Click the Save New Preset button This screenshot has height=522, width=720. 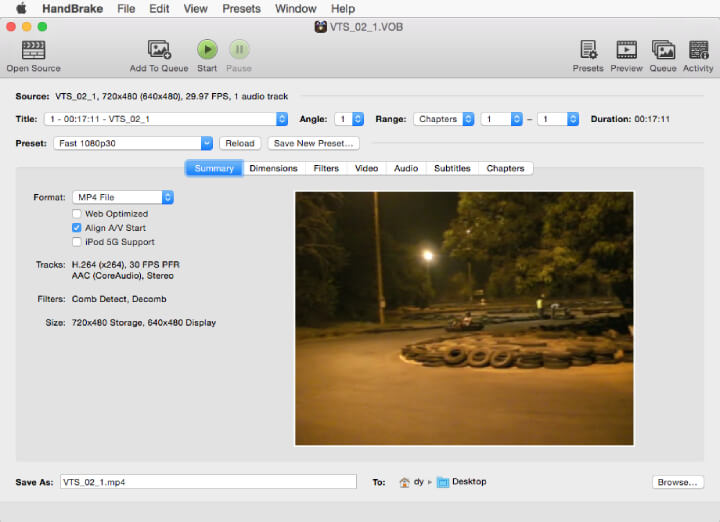tap(313, 143)
